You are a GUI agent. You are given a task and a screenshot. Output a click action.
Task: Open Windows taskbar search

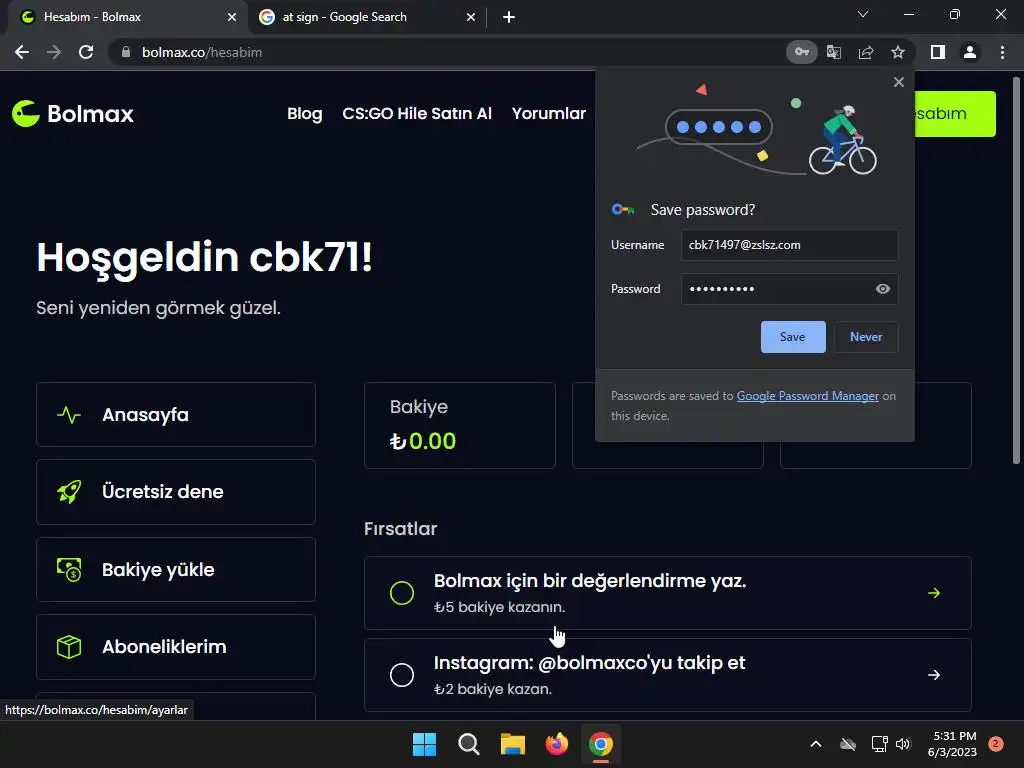point(468,744)
